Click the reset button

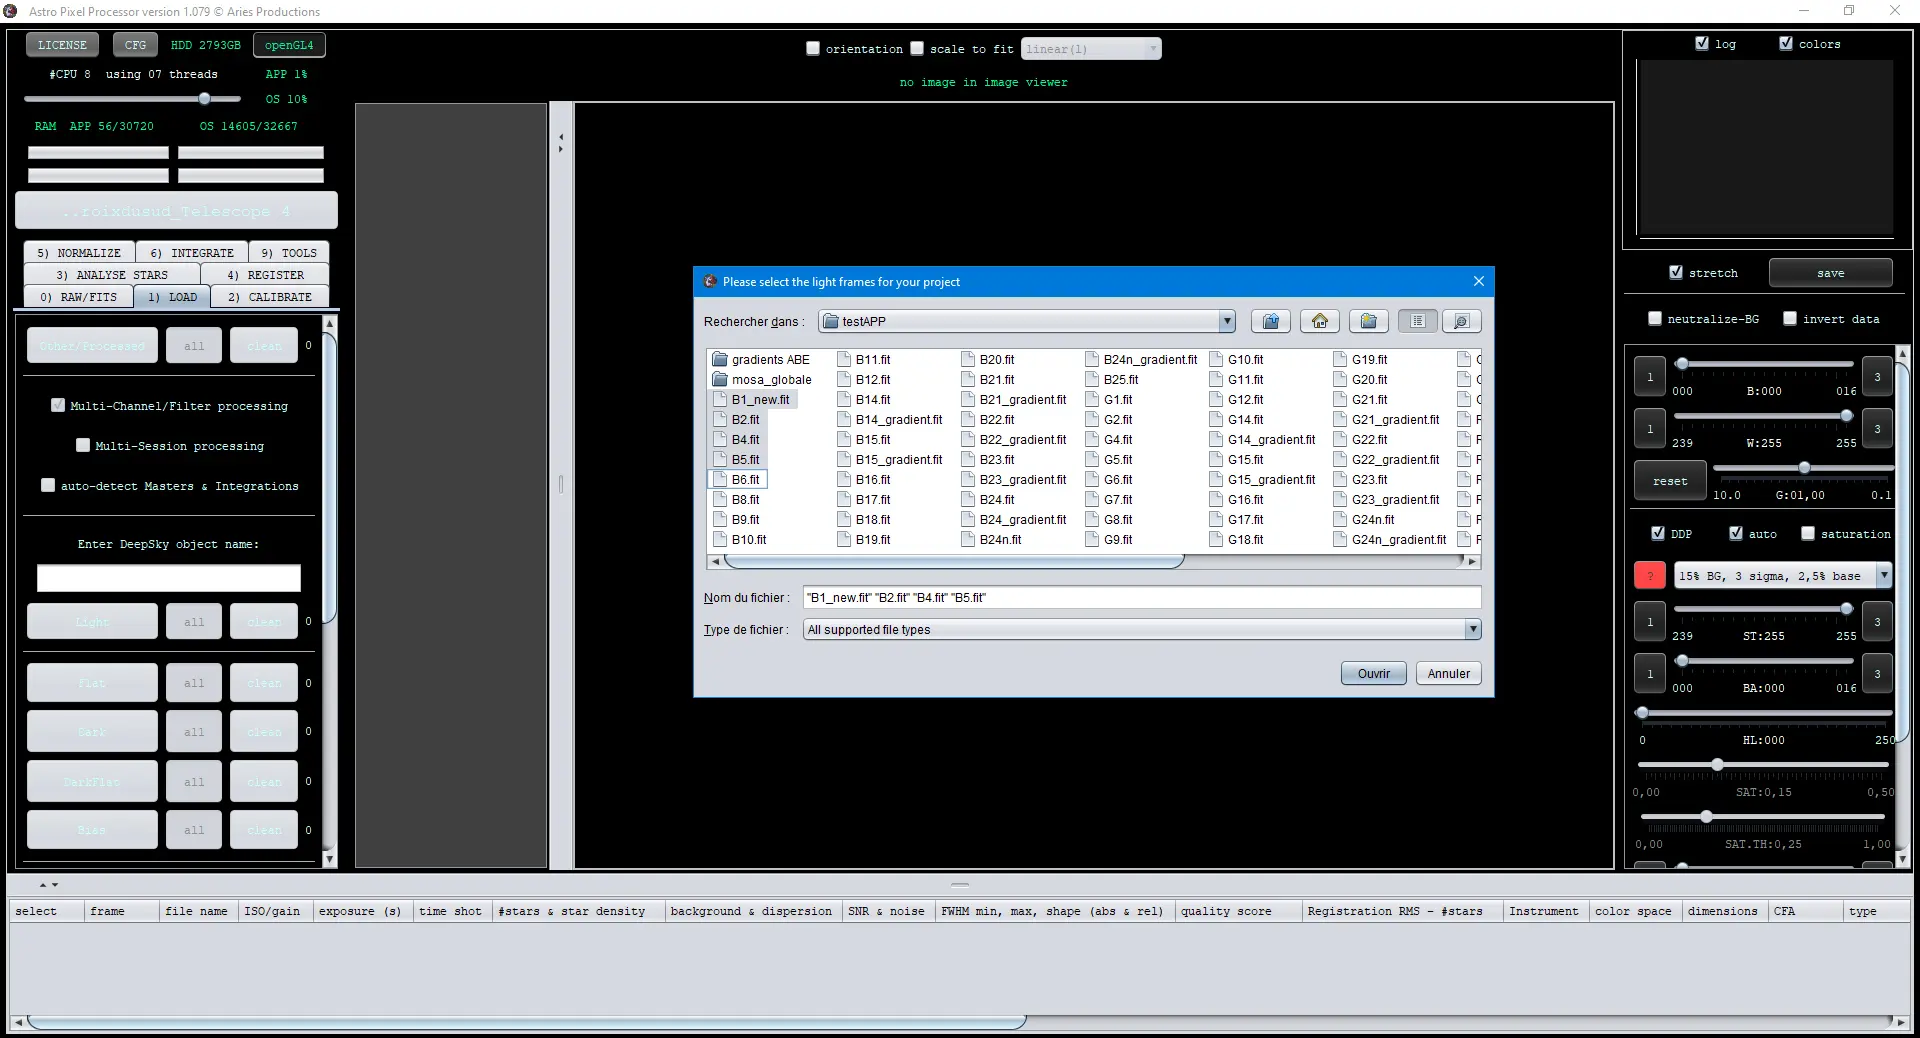pyautogui.click(x=1669, y=481)
